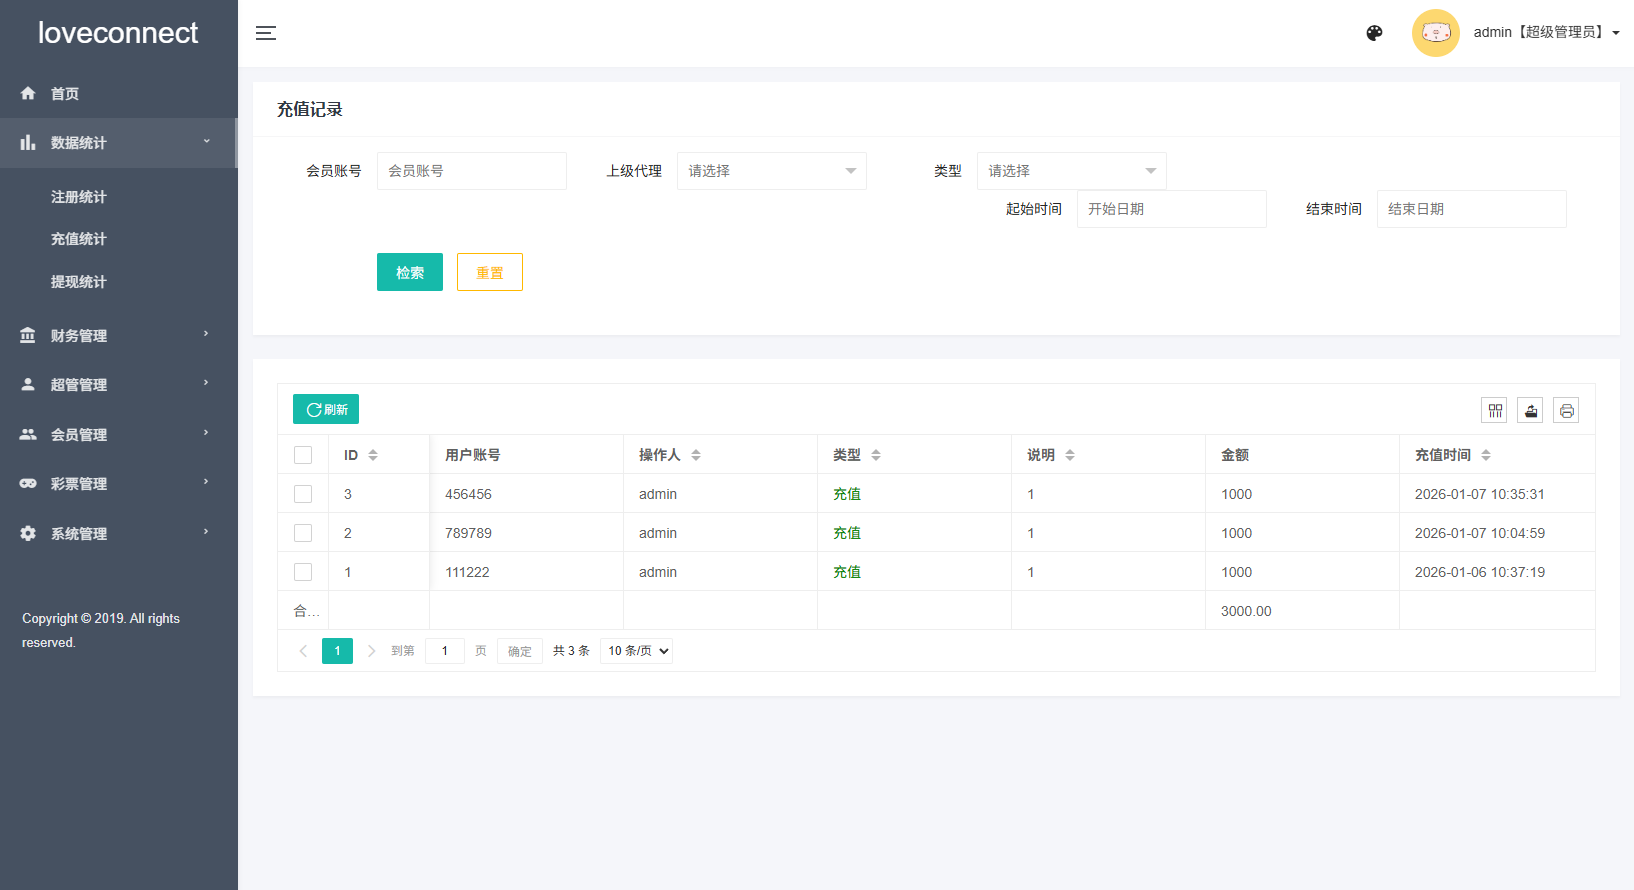Sort by 充值时间 column arrows
The image size is (1634, 890).
[x=1486, y=455]
